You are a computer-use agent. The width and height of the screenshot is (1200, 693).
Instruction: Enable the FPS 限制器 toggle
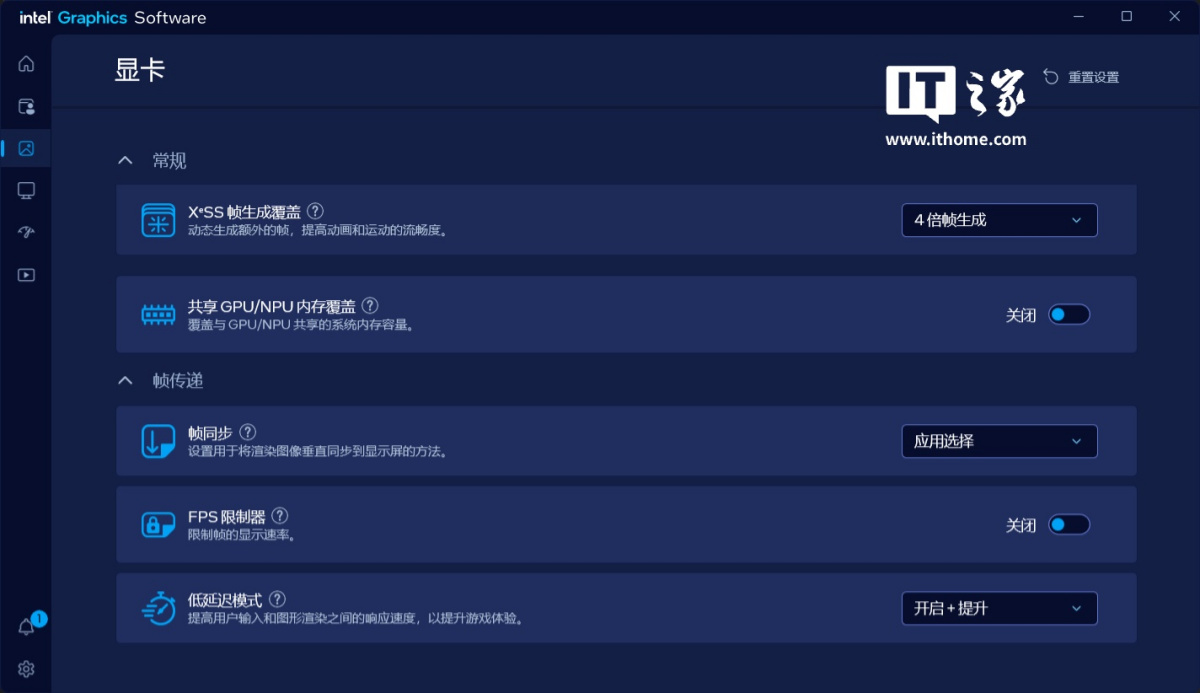click(1068, 525)
